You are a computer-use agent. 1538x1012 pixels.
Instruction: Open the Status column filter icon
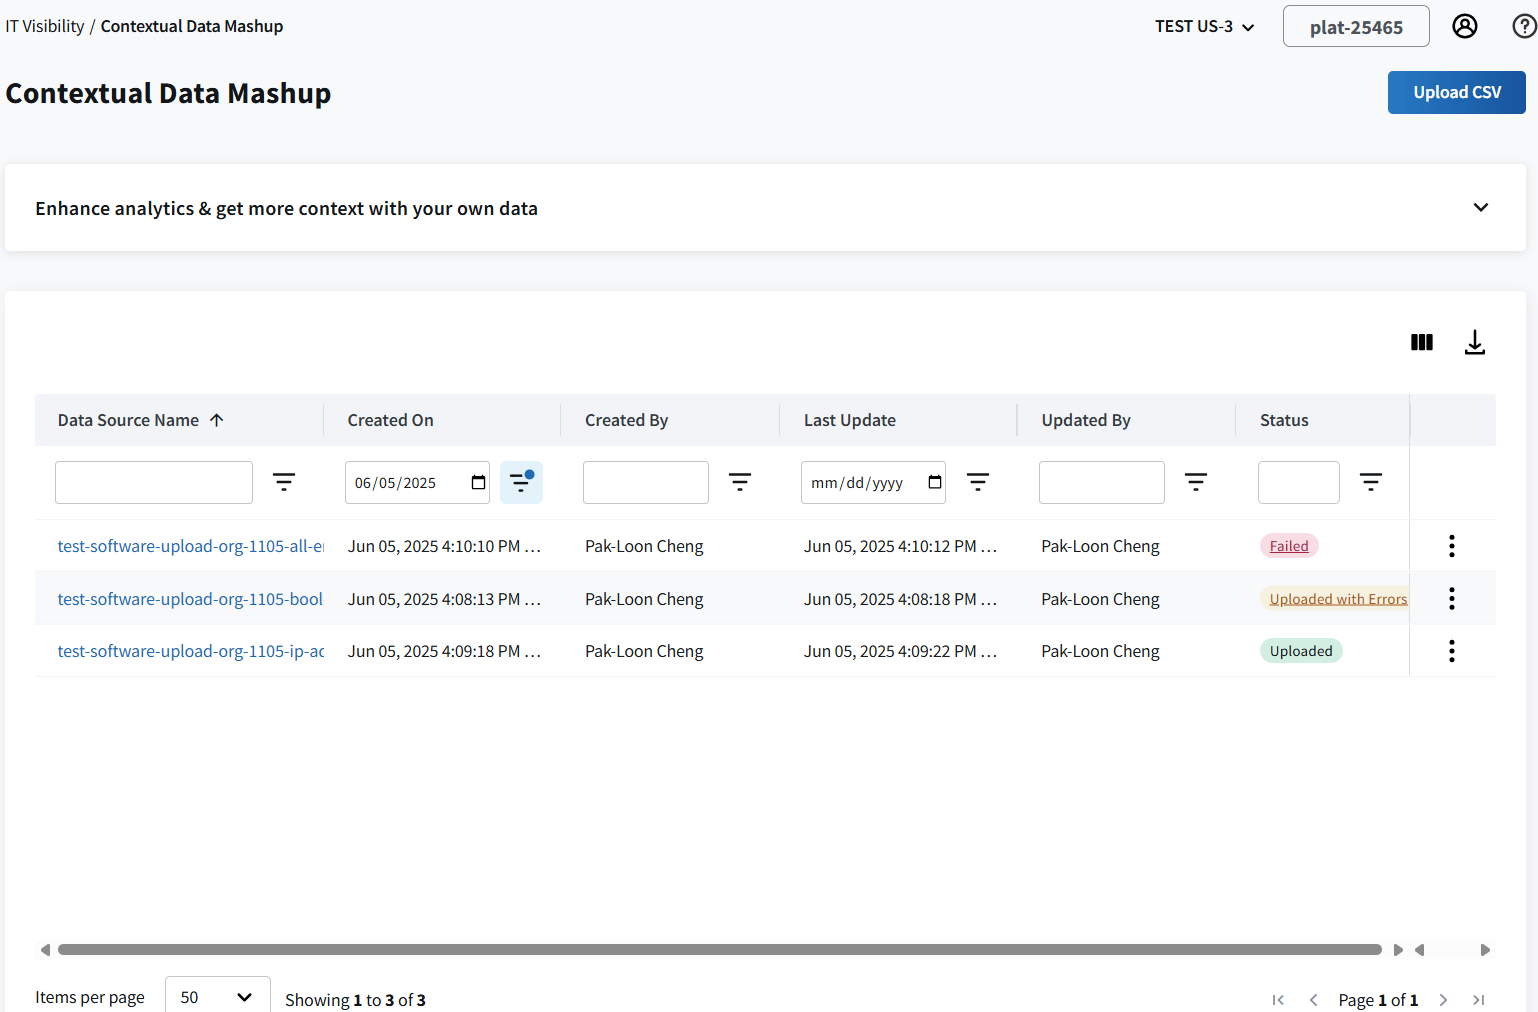coord(1370,483)
